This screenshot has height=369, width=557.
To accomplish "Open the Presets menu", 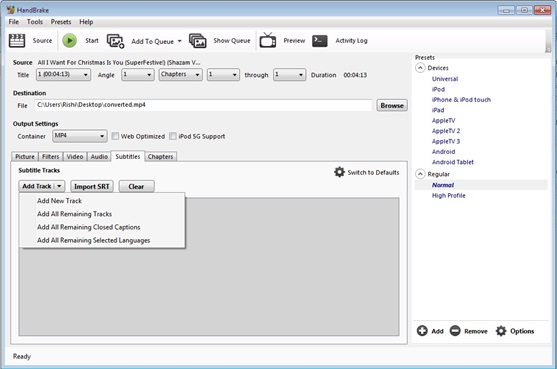I will [x=61, y=22].
